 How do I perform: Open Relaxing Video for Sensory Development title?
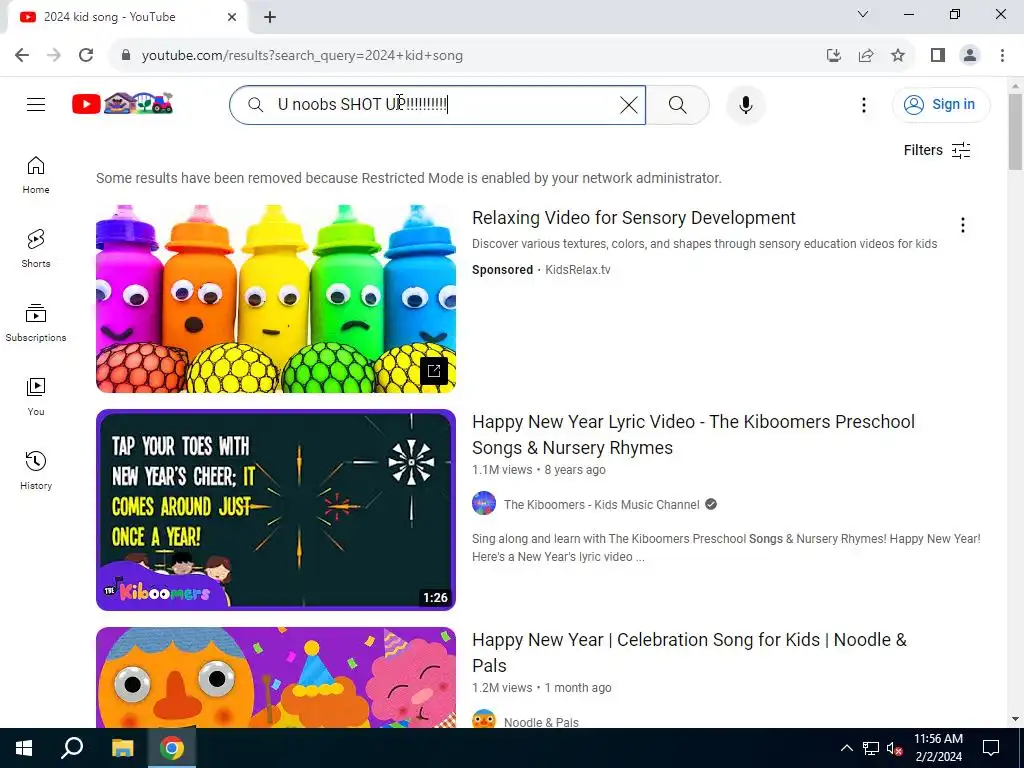coord(633,217)
